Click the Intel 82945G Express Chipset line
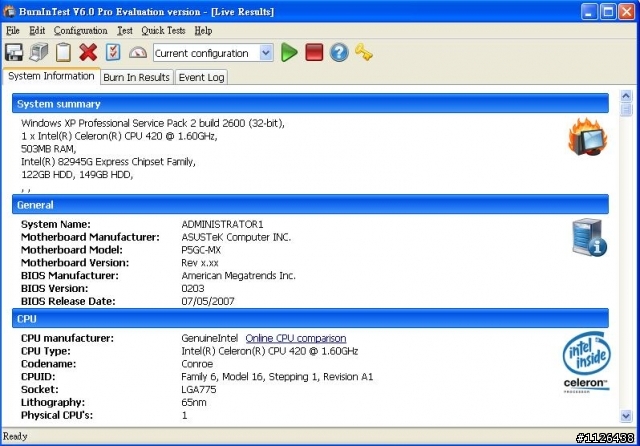The image size is (640, 446). tap(108, 162)
